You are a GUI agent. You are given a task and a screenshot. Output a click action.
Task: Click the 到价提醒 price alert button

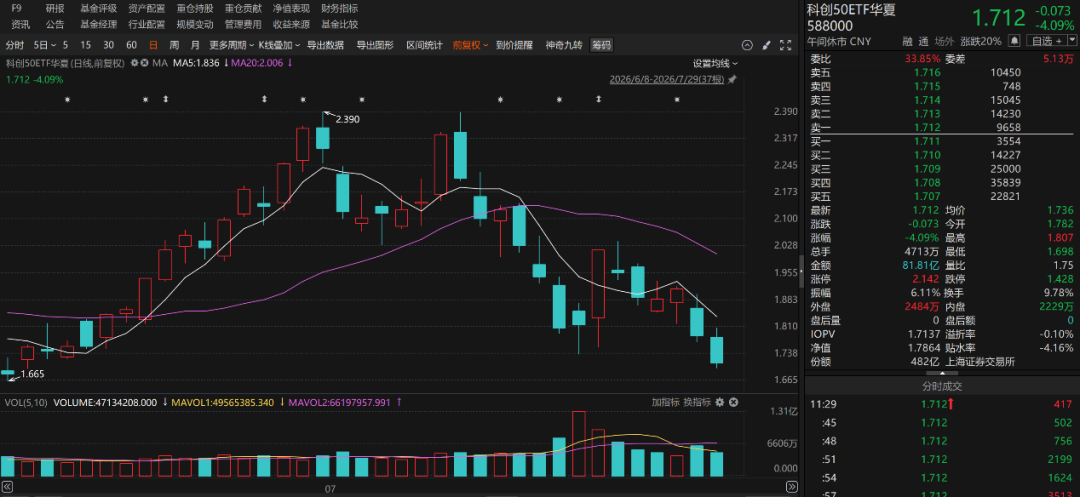click(515, 45)
